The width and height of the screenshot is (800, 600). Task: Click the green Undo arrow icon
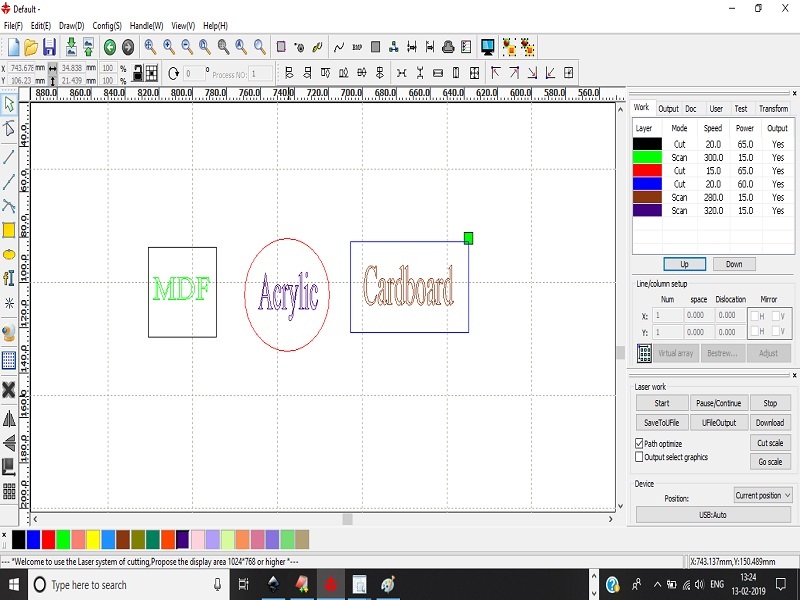click(110, 47)
